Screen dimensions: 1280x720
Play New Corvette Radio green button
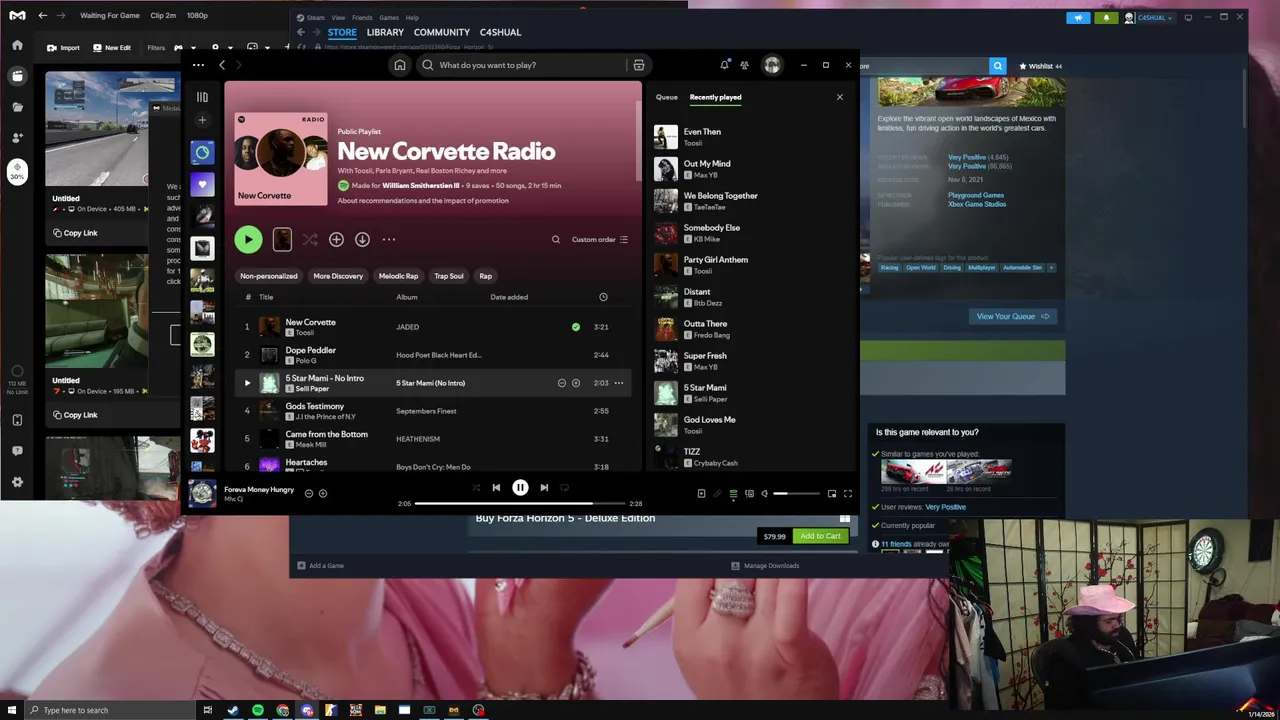(248, 239)
